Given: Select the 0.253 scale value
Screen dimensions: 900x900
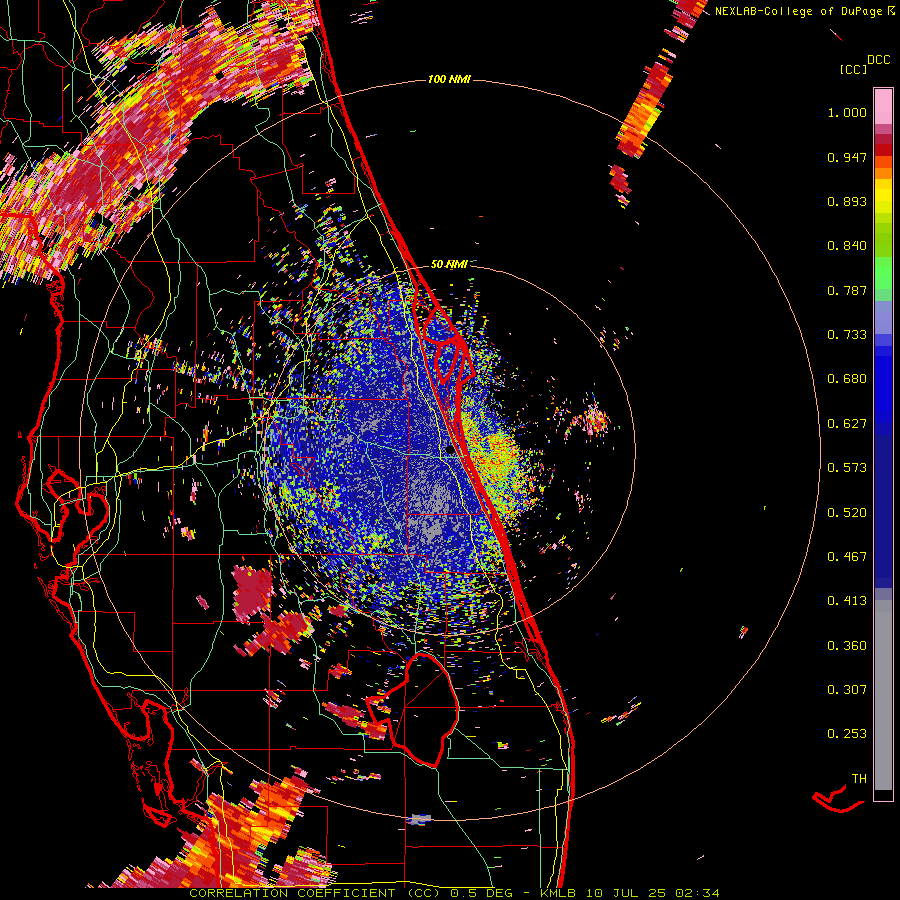Looking at the screenshot, I should pyautogui.click(x=847, y=734).
